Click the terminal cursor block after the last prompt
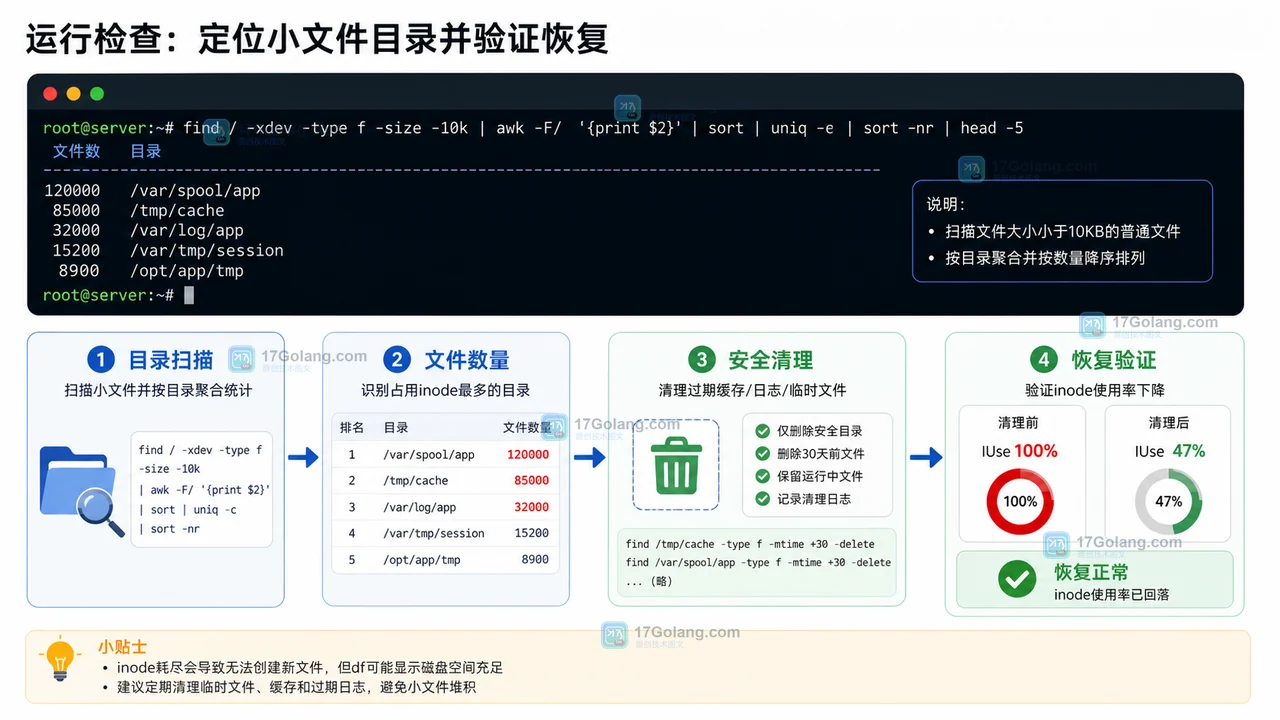 pyautogui.click(x=189, y=295)
